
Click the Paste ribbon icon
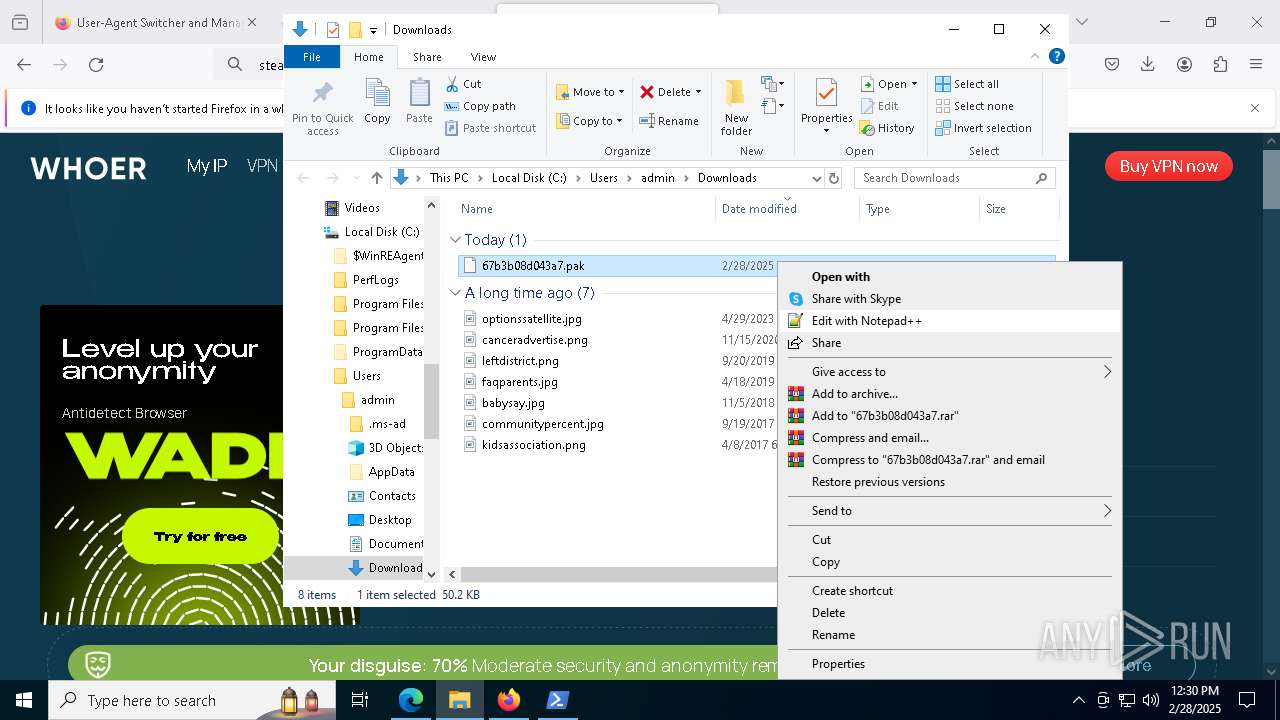[419, 101]
